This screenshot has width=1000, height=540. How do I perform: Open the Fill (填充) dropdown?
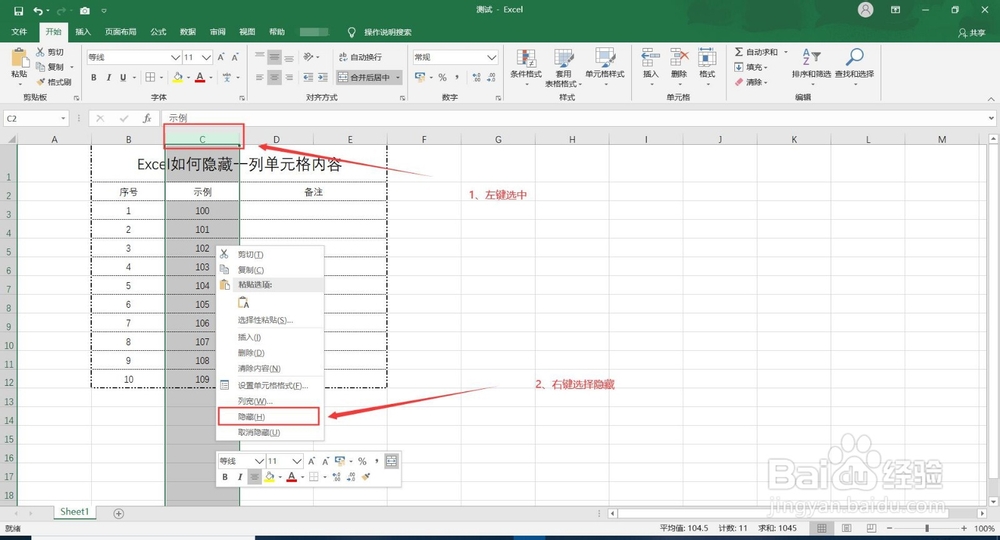(751, 67)
